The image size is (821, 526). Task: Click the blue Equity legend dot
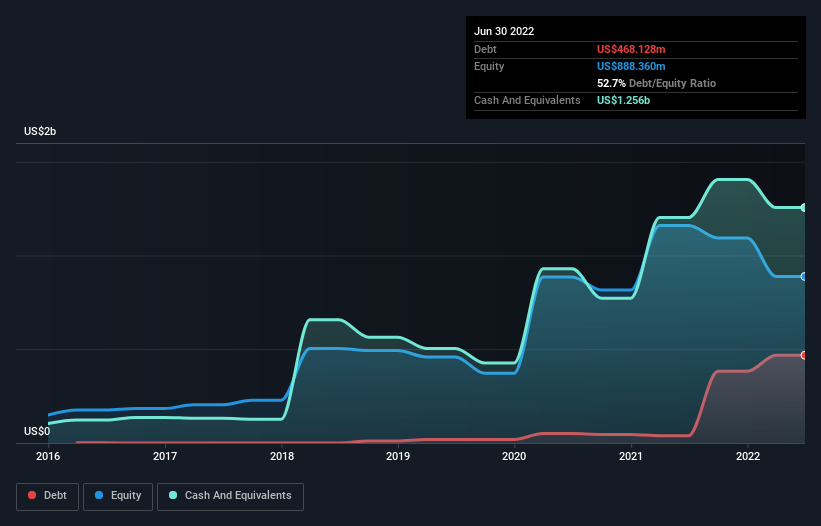[99, 495]
